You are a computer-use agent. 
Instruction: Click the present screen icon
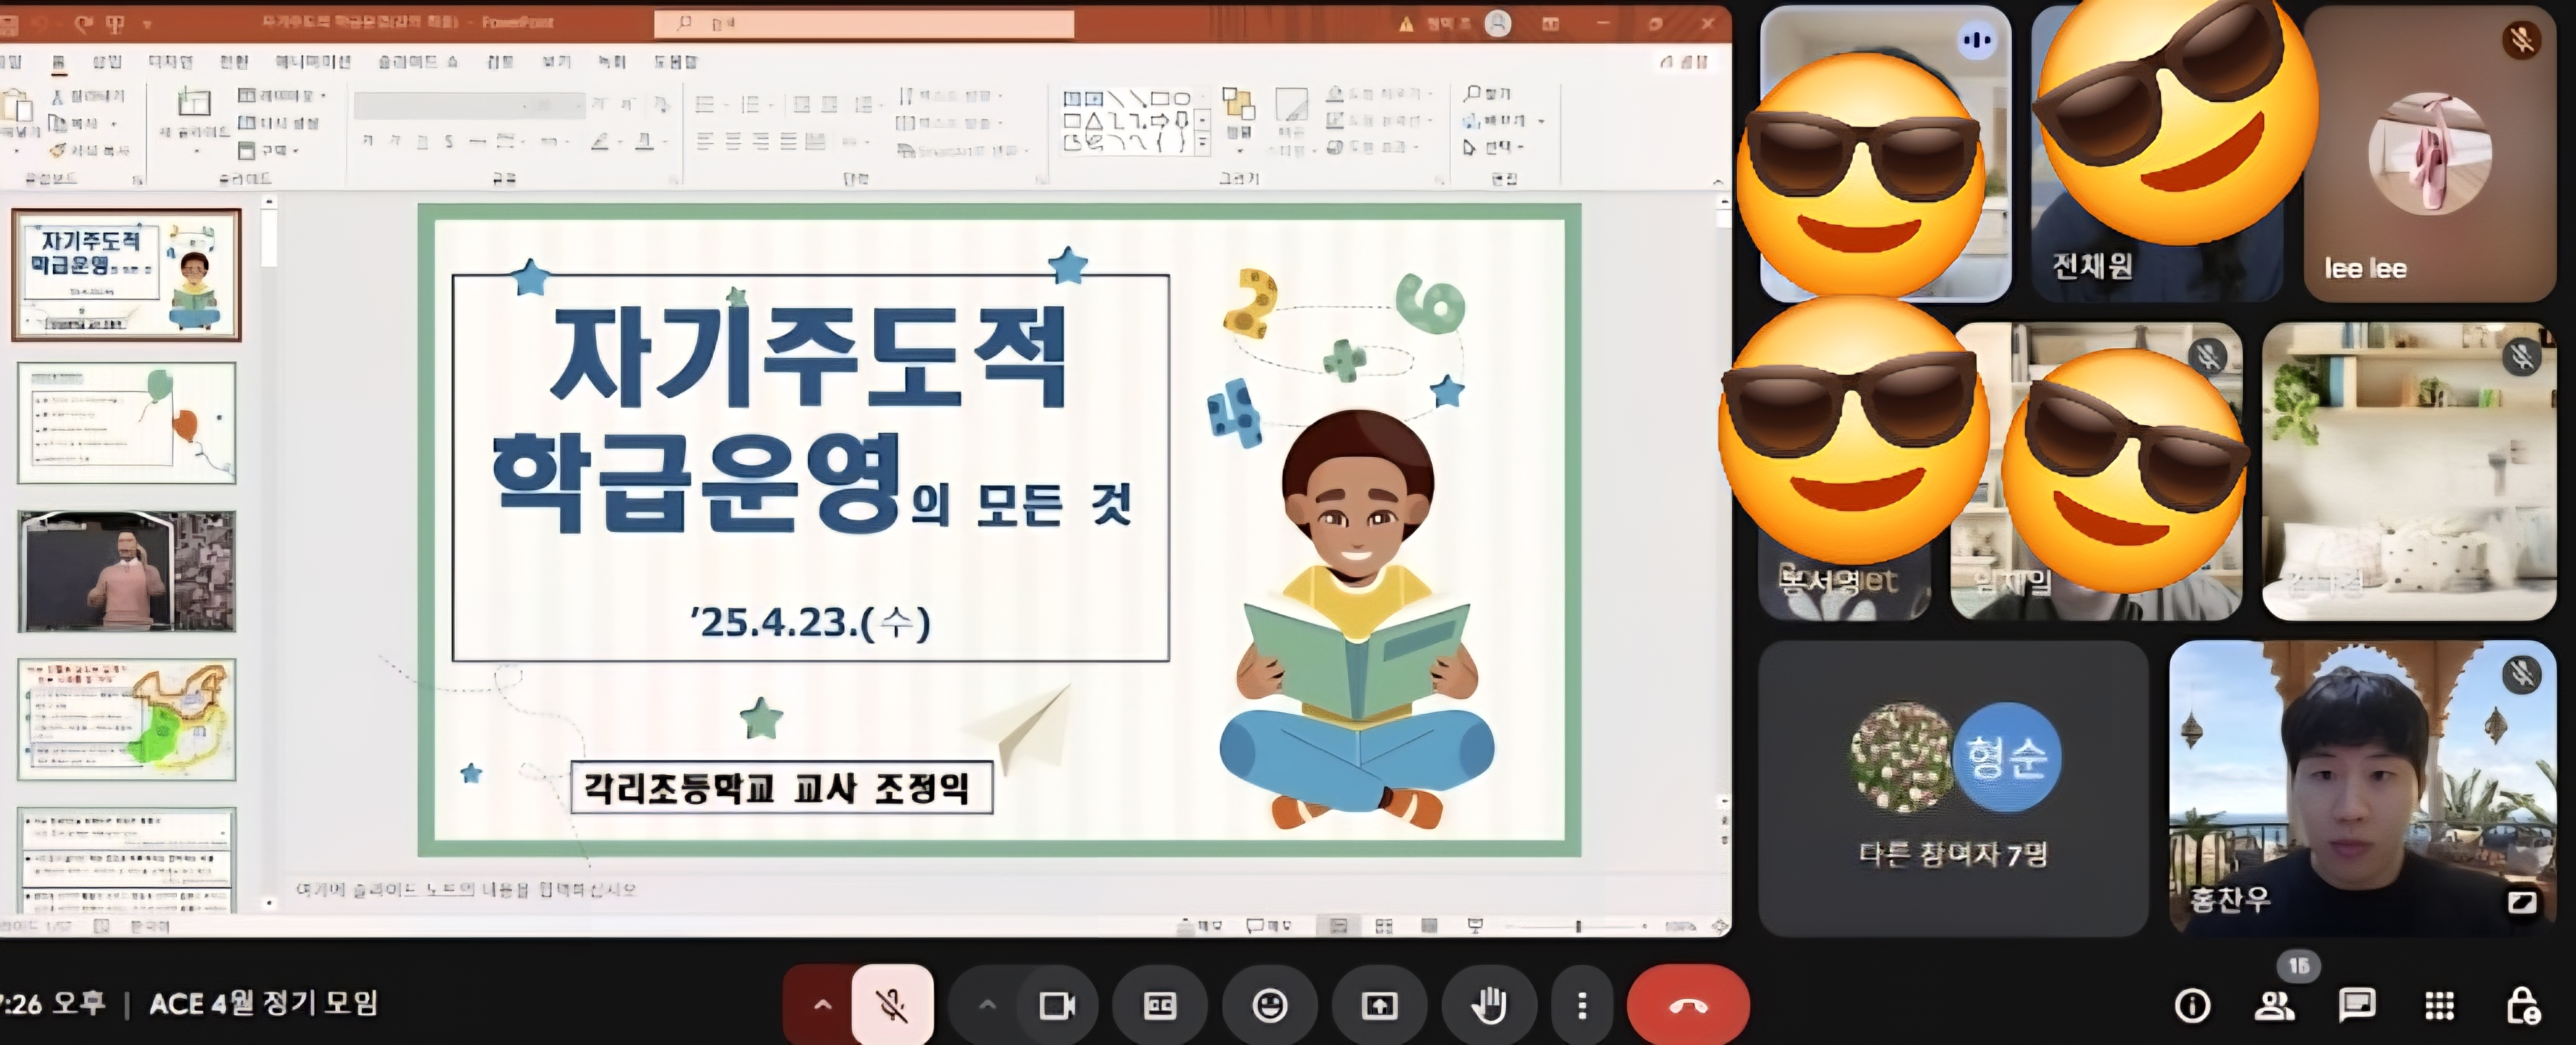pyautogui.click(x=1380, y=1006)
